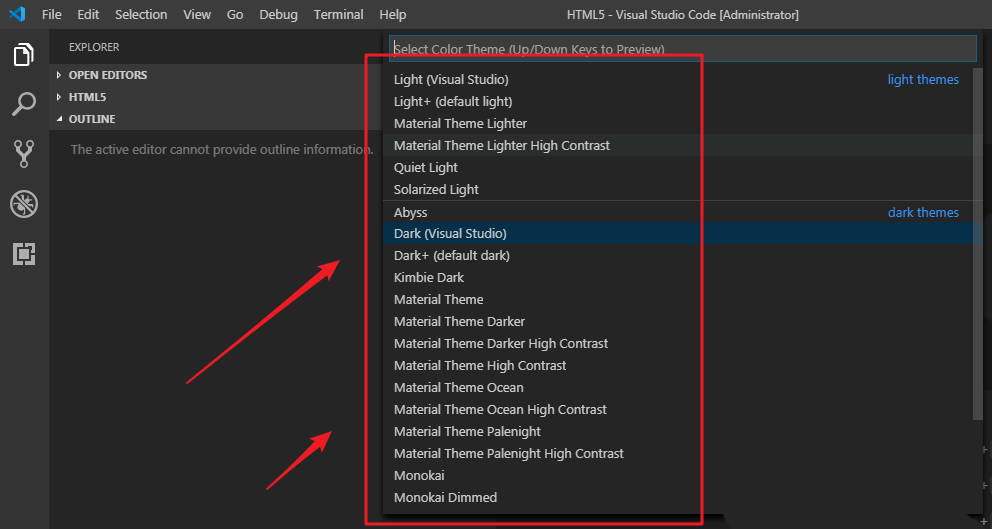Open the Search view magnifier icon
Image resolution: width=992 pixels, height=529 pixels.
24,104
